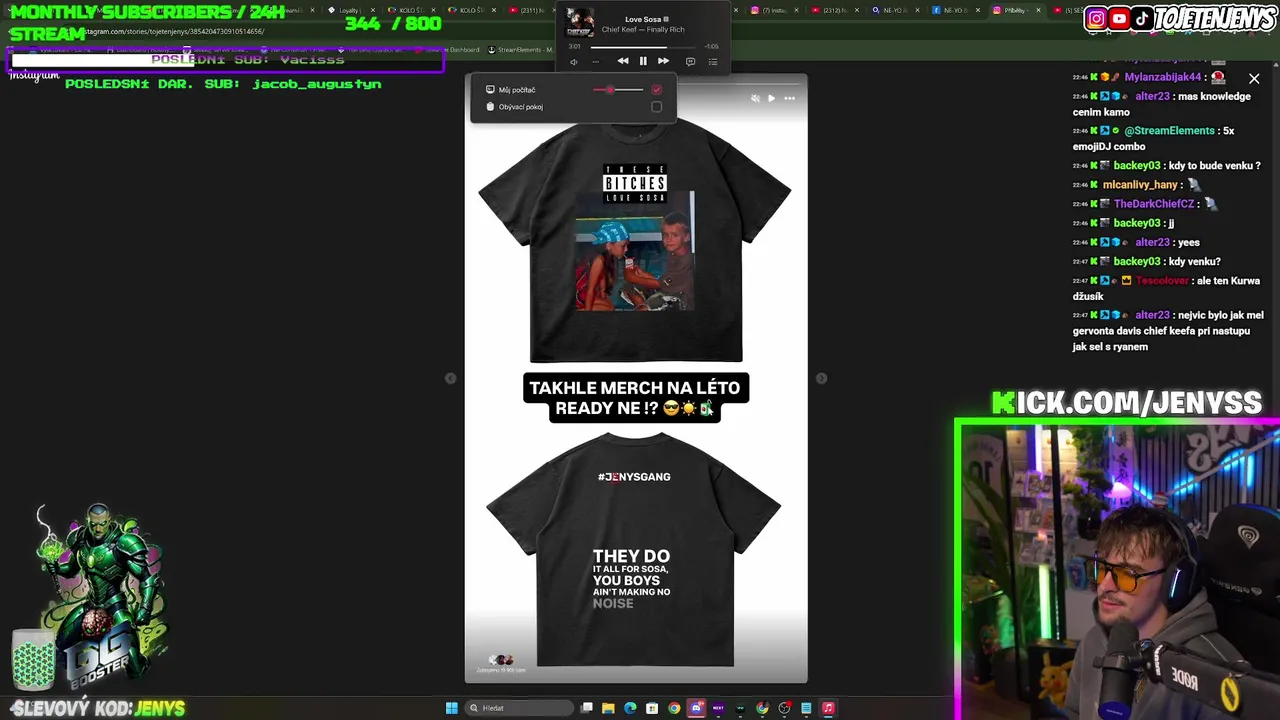Skip to the next track in the music popup

click(663, 61)
